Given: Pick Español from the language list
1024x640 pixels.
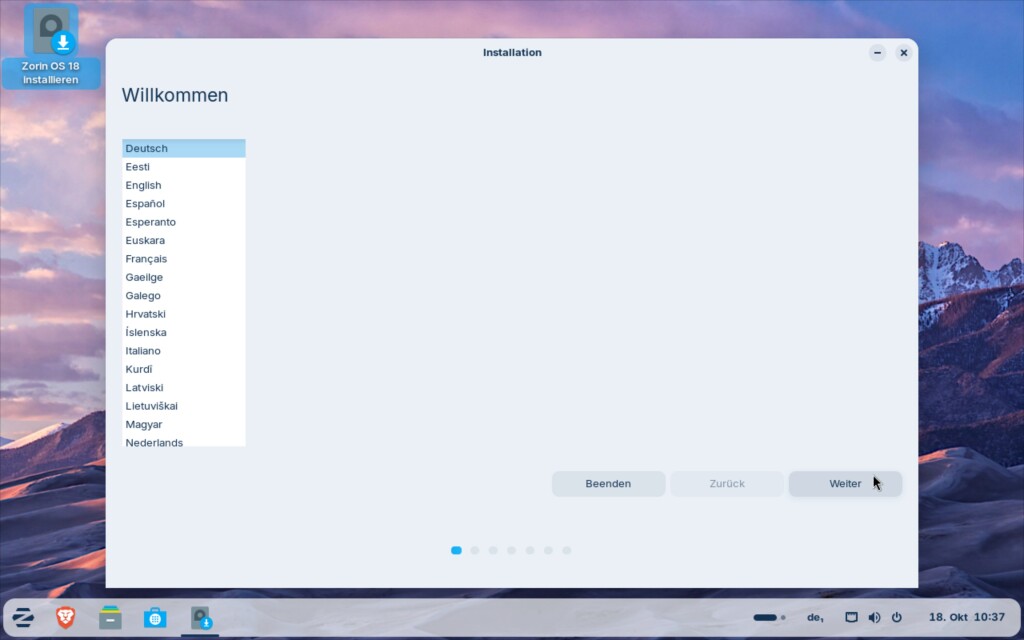Looking at the screenshot, I should [145, 204].
